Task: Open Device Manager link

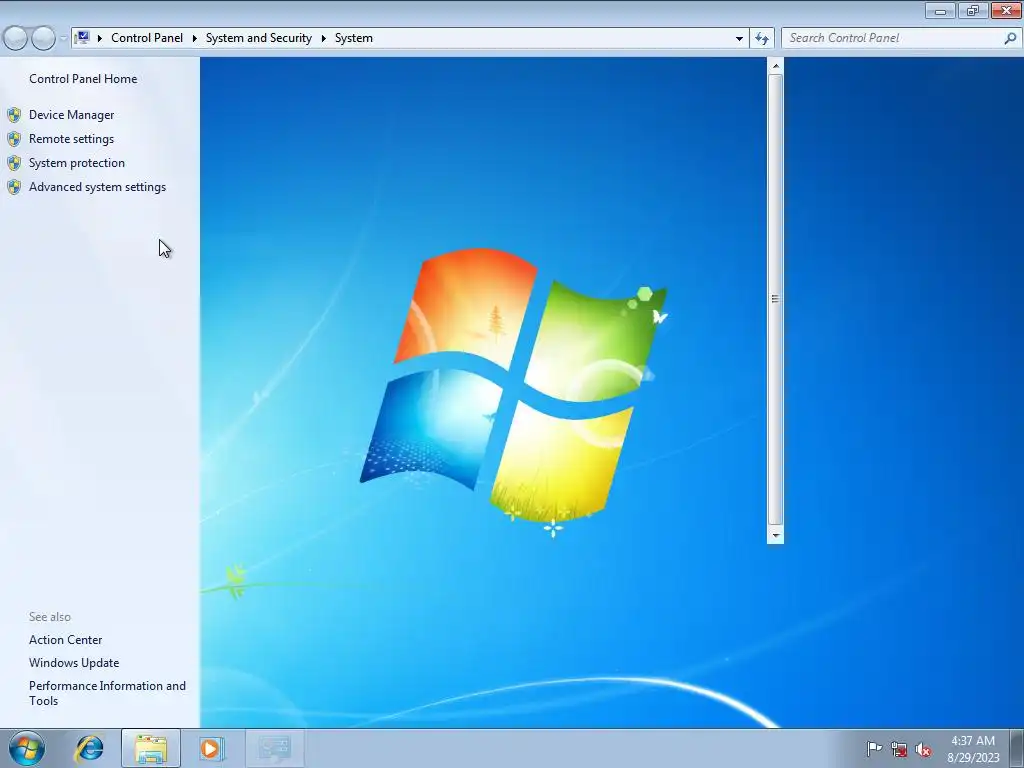Action: 71,115
